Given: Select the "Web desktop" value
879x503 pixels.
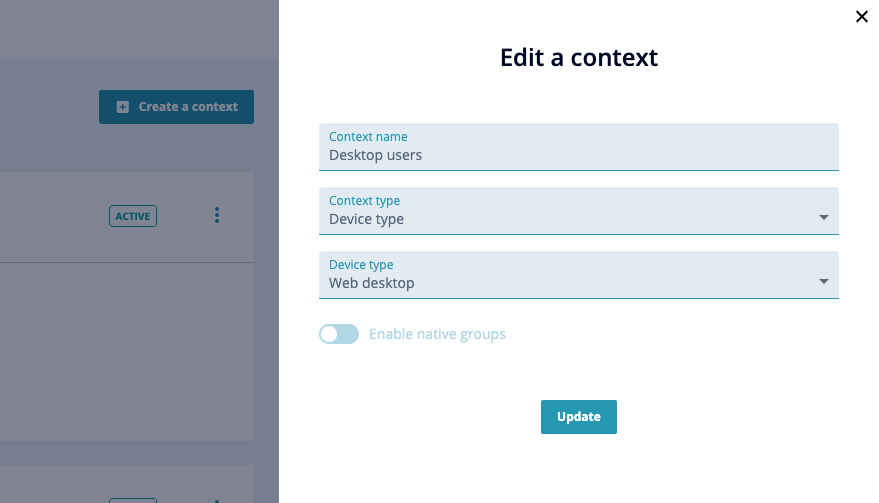Looking at the screenshot, I should click(x=372, y=283).
